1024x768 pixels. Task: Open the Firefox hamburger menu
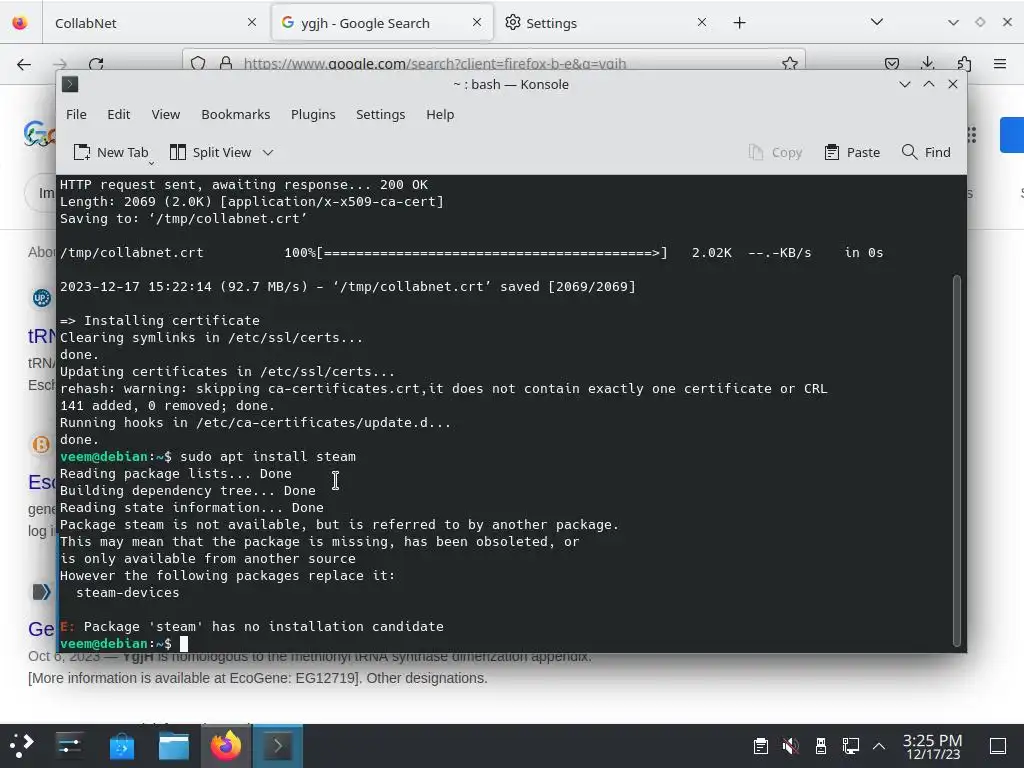pyautogui.click(x=1000, y=63)
